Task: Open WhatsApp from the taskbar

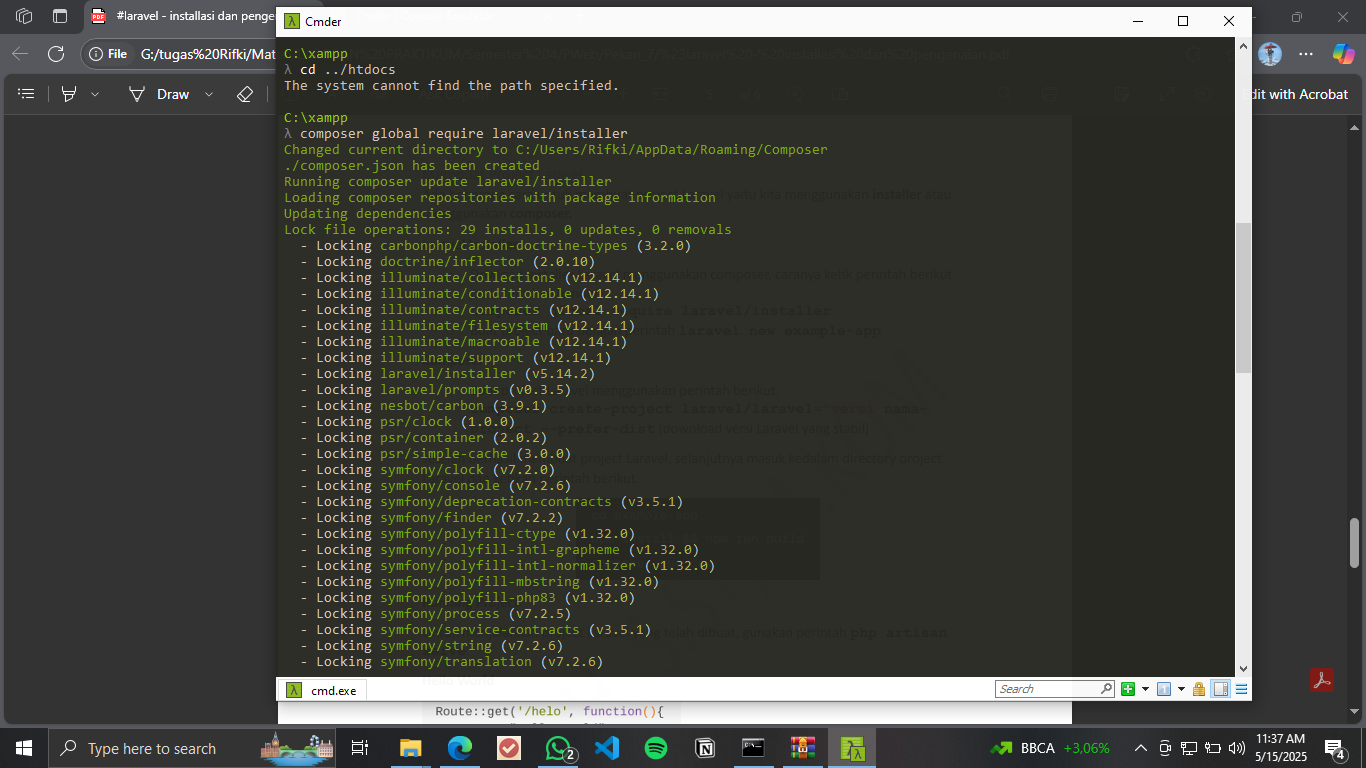Action: [558, 747]
